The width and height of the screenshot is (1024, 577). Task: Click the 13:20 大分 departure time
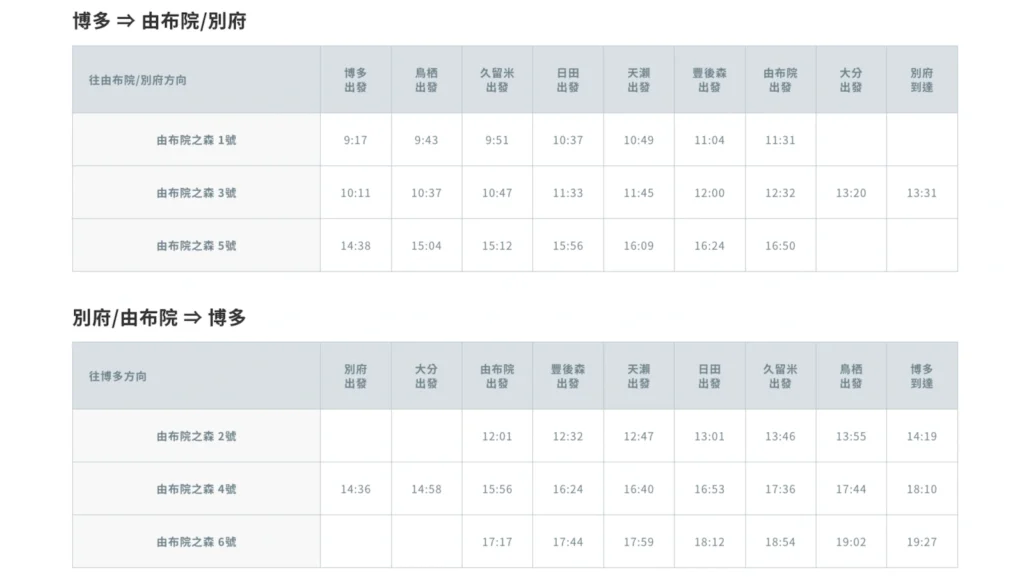tap(850, 193)
